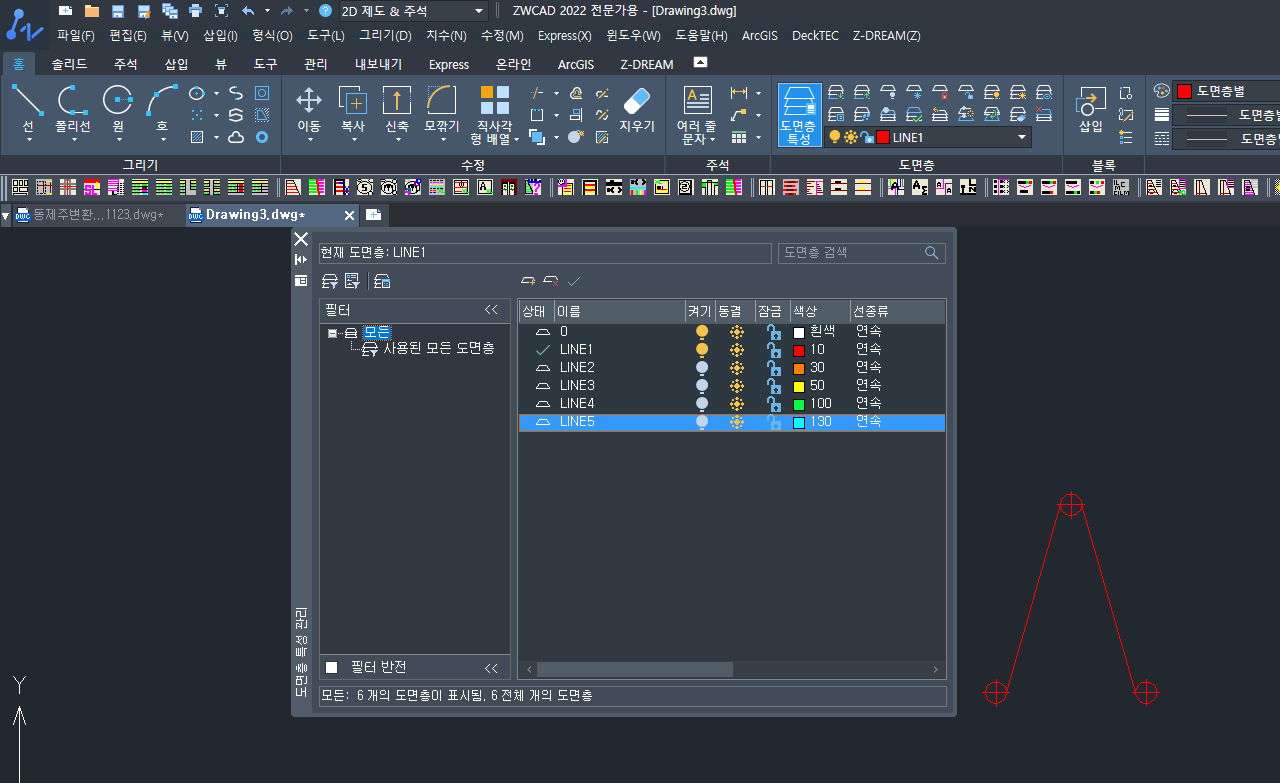Expand dropdown arrow under Line tool
This screenshot has height=783, width=1280.
pos(27,140)
